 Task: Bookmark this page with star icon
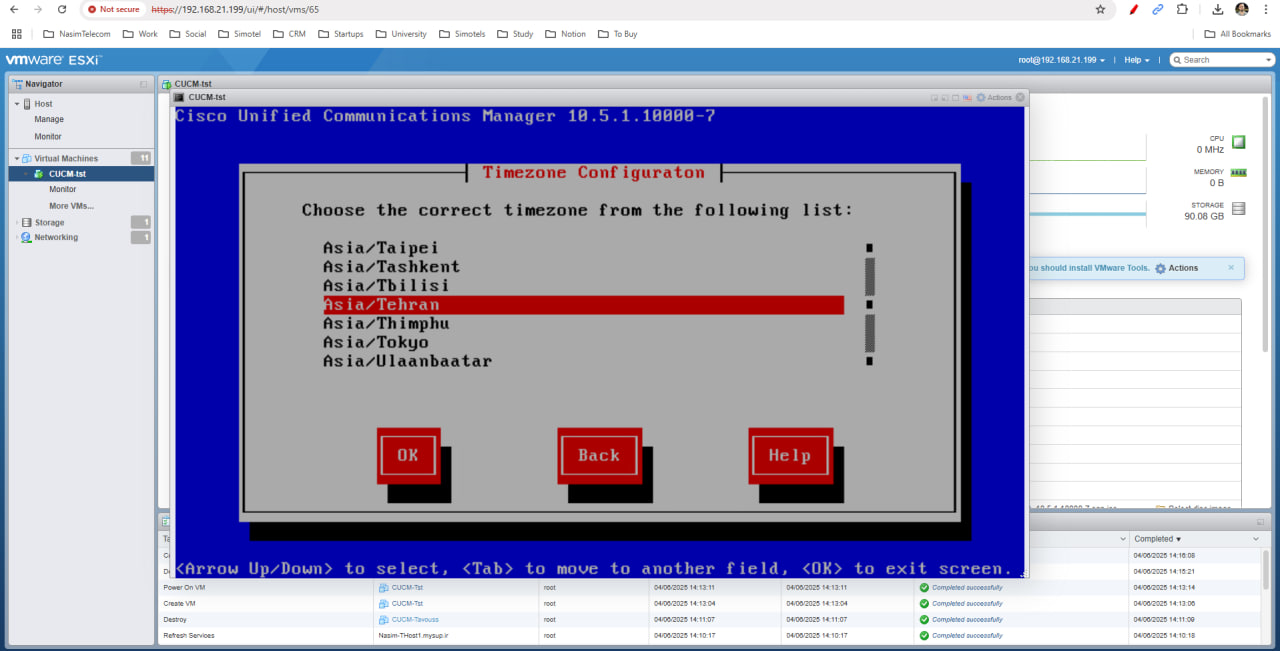coord(1101,9)
